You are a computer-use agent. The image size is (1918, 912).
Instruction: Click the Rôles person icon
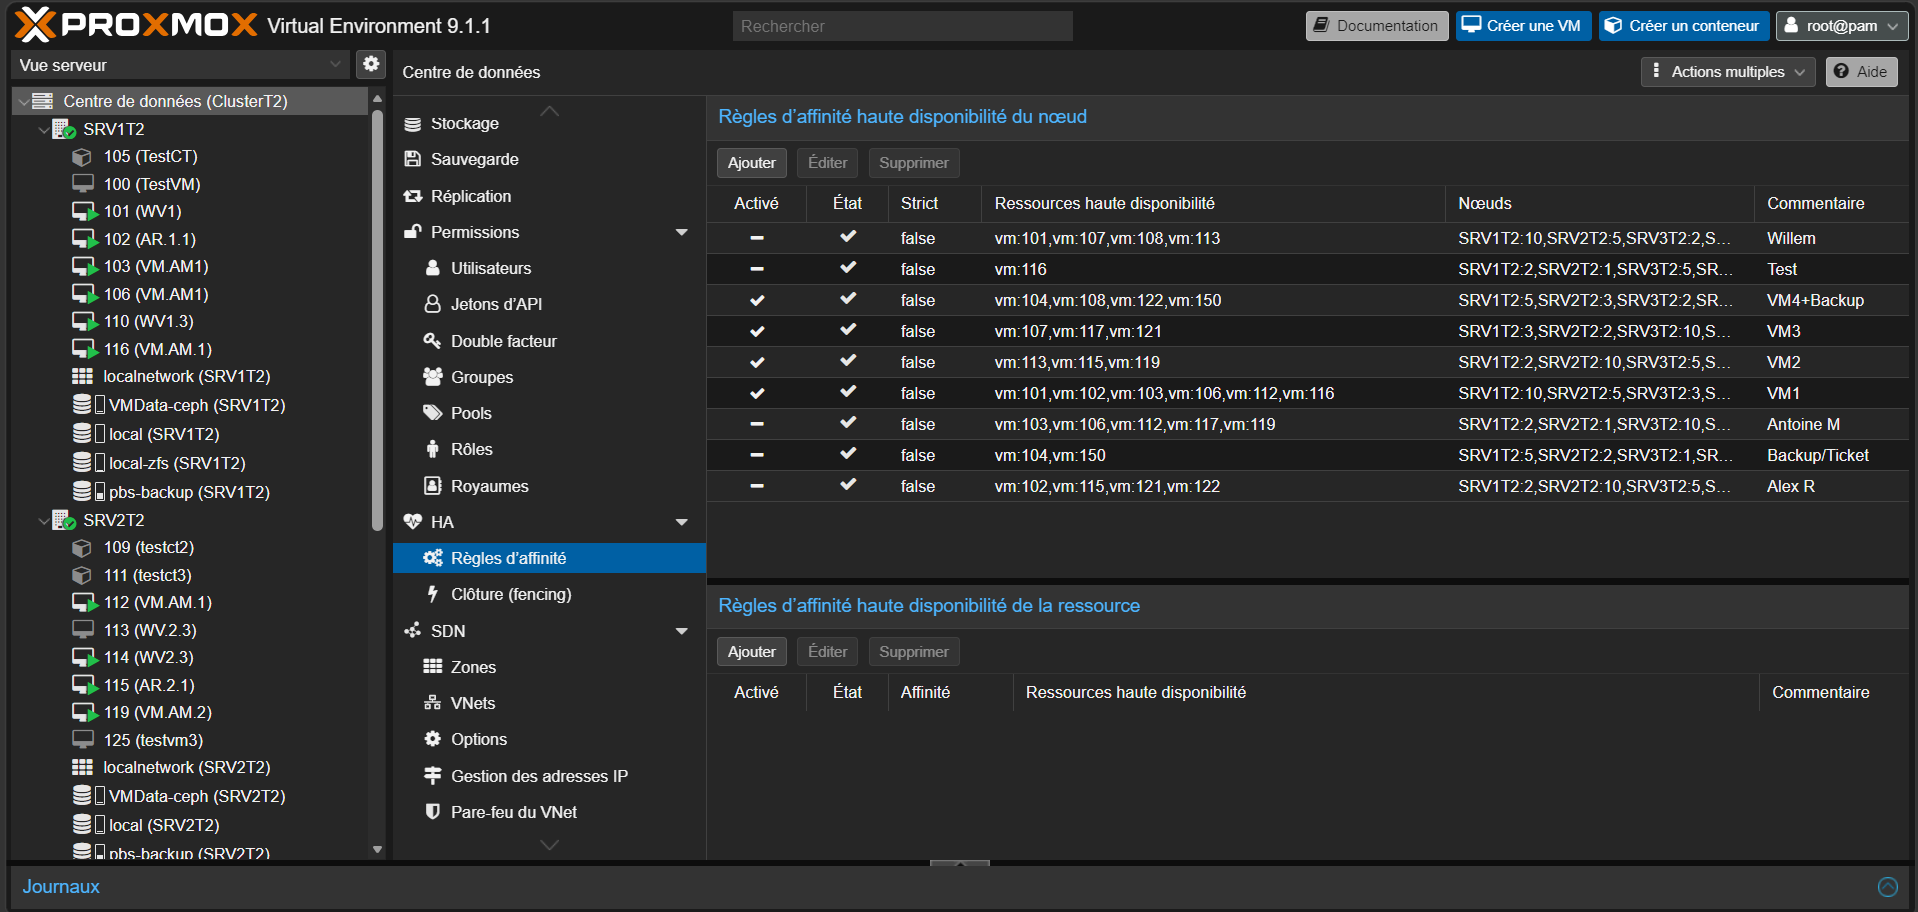pyautogui.click(x=432, y=449)
